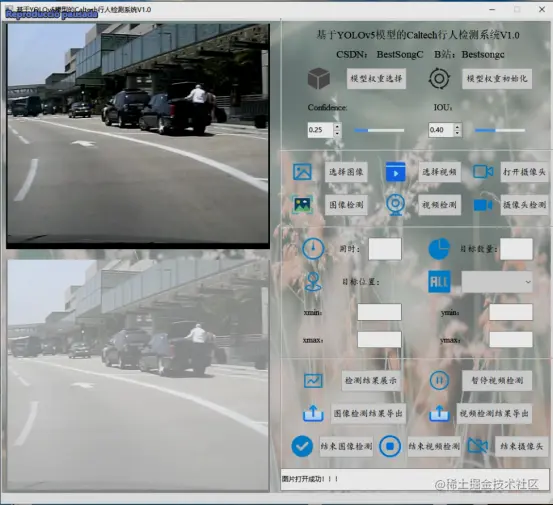Viewport: 553px width, 505px height.
Task: Click the IOU 0.40 spin box field
Action: [441, 130]
